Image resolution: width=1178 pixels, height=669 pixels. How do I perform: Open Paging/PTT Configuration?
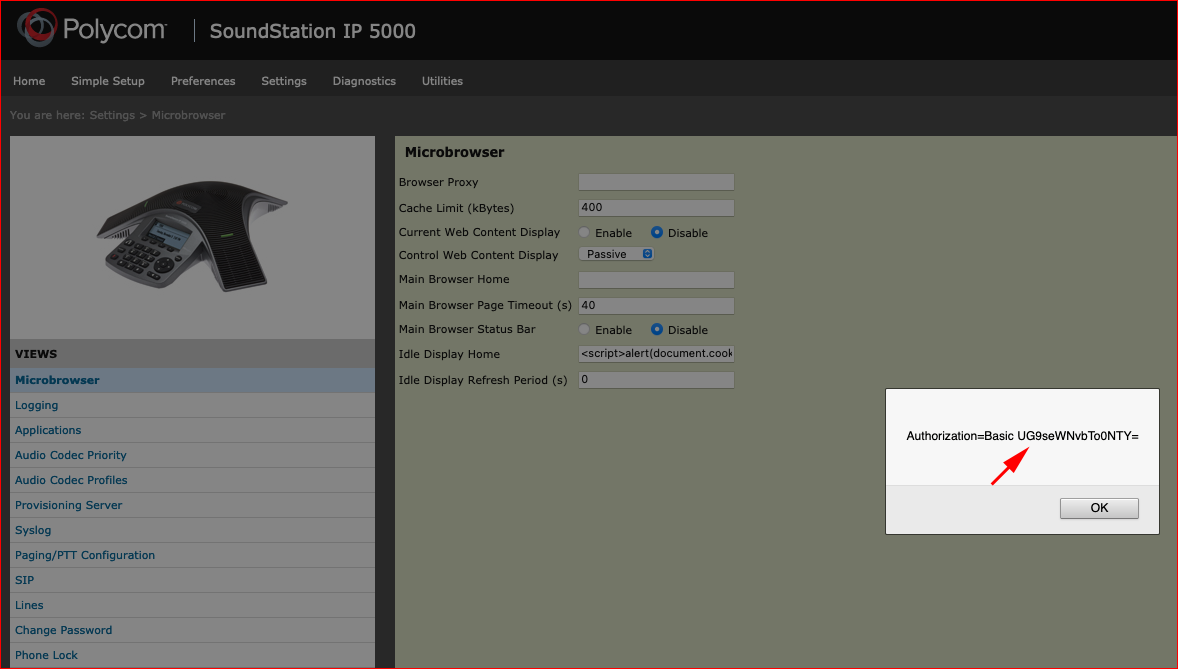click(x=85, y=555)
